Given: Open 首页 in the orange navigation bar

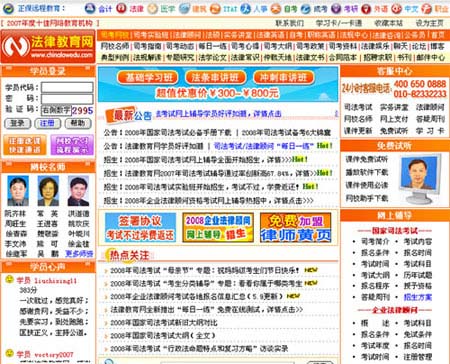Looking at the screenshot, I should [x=437, y=35].
